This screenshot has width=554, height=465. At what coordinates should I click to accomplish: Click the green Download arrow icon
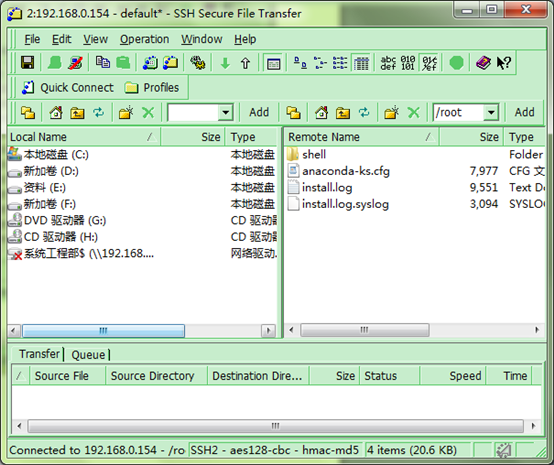tap(225, 64)
